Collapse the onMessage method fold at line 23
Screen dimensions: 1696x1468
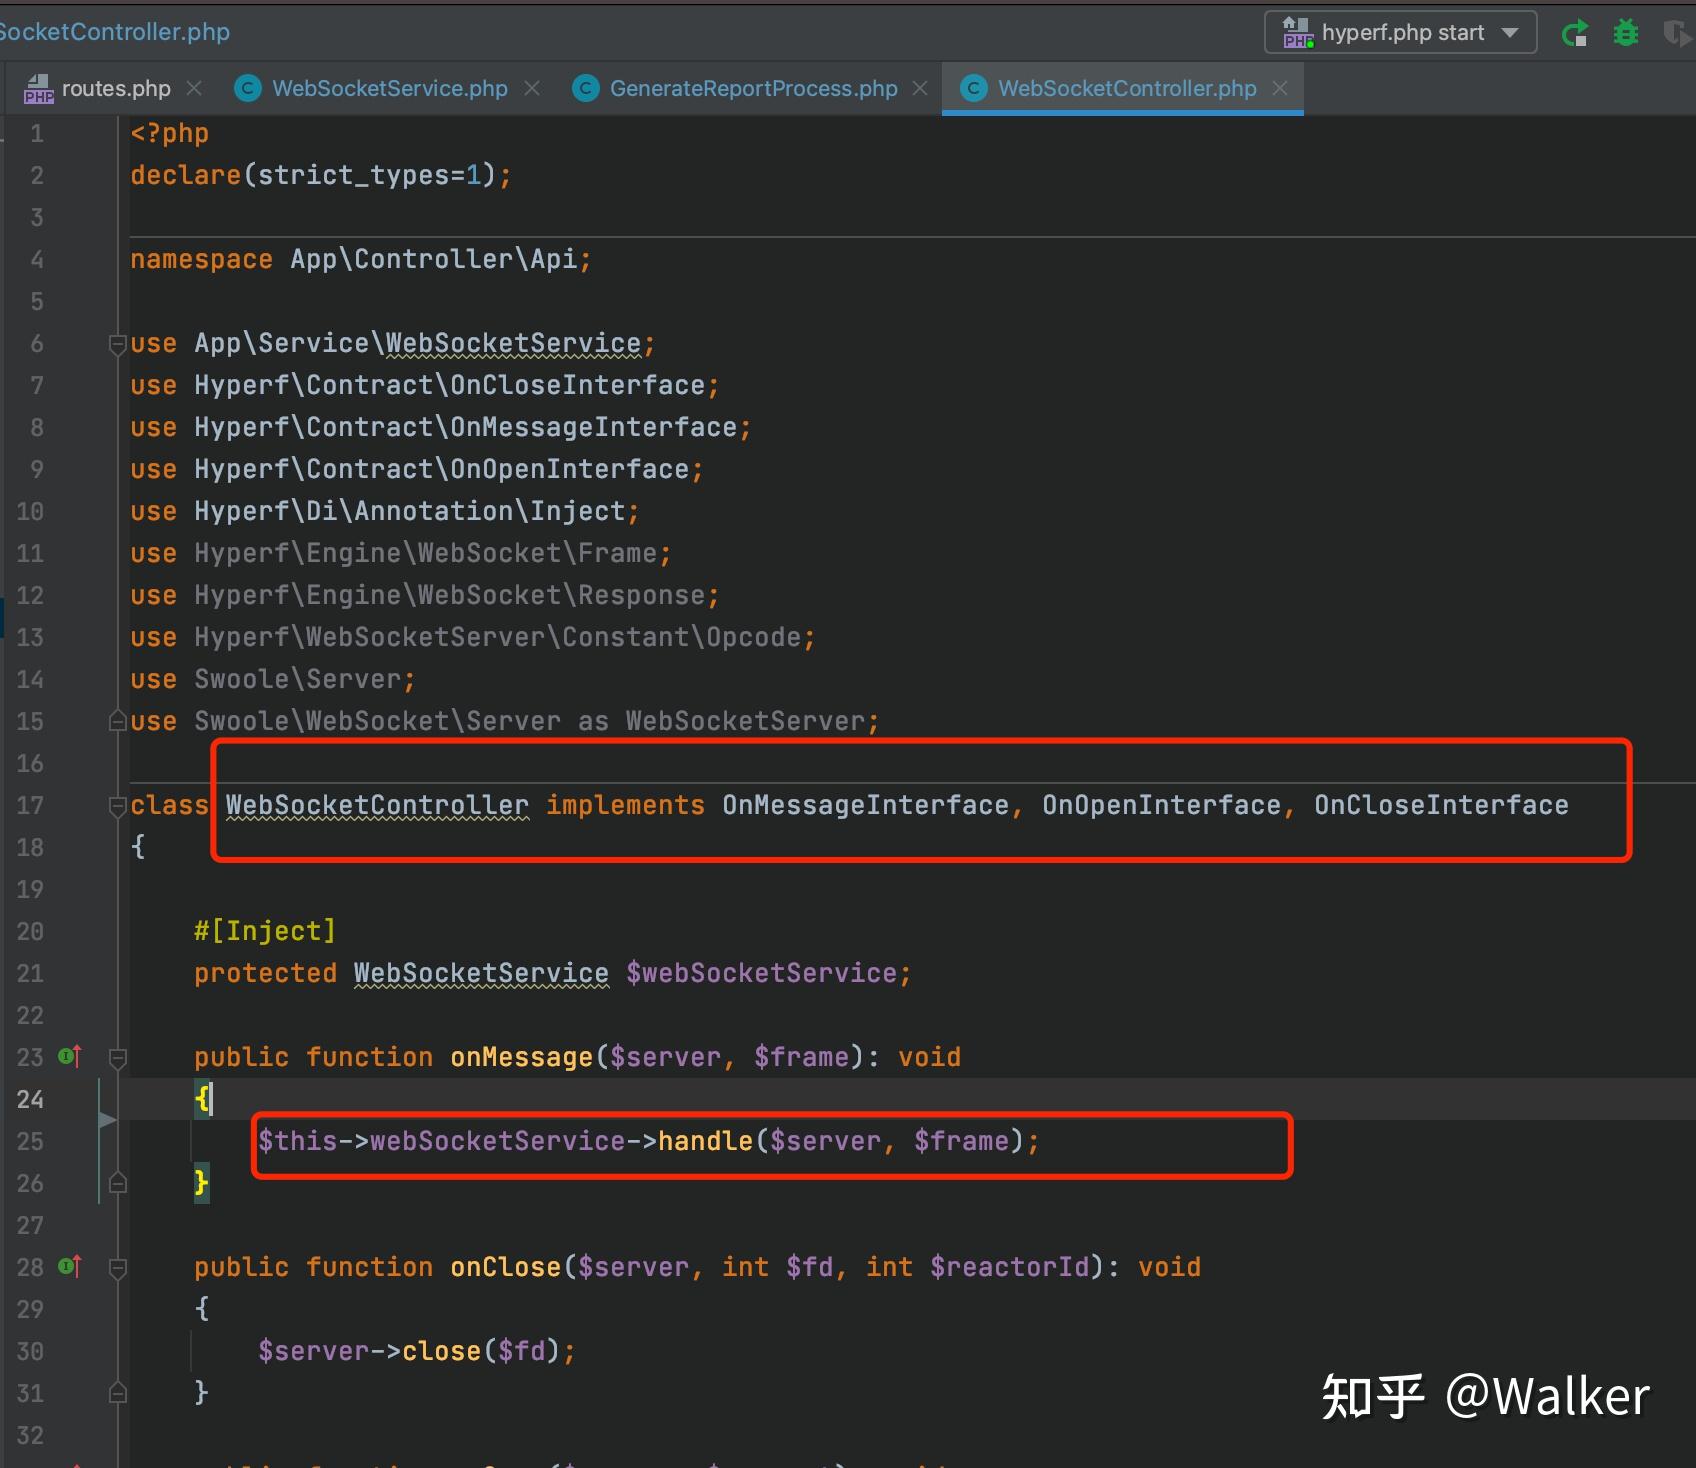[118, 1057]
